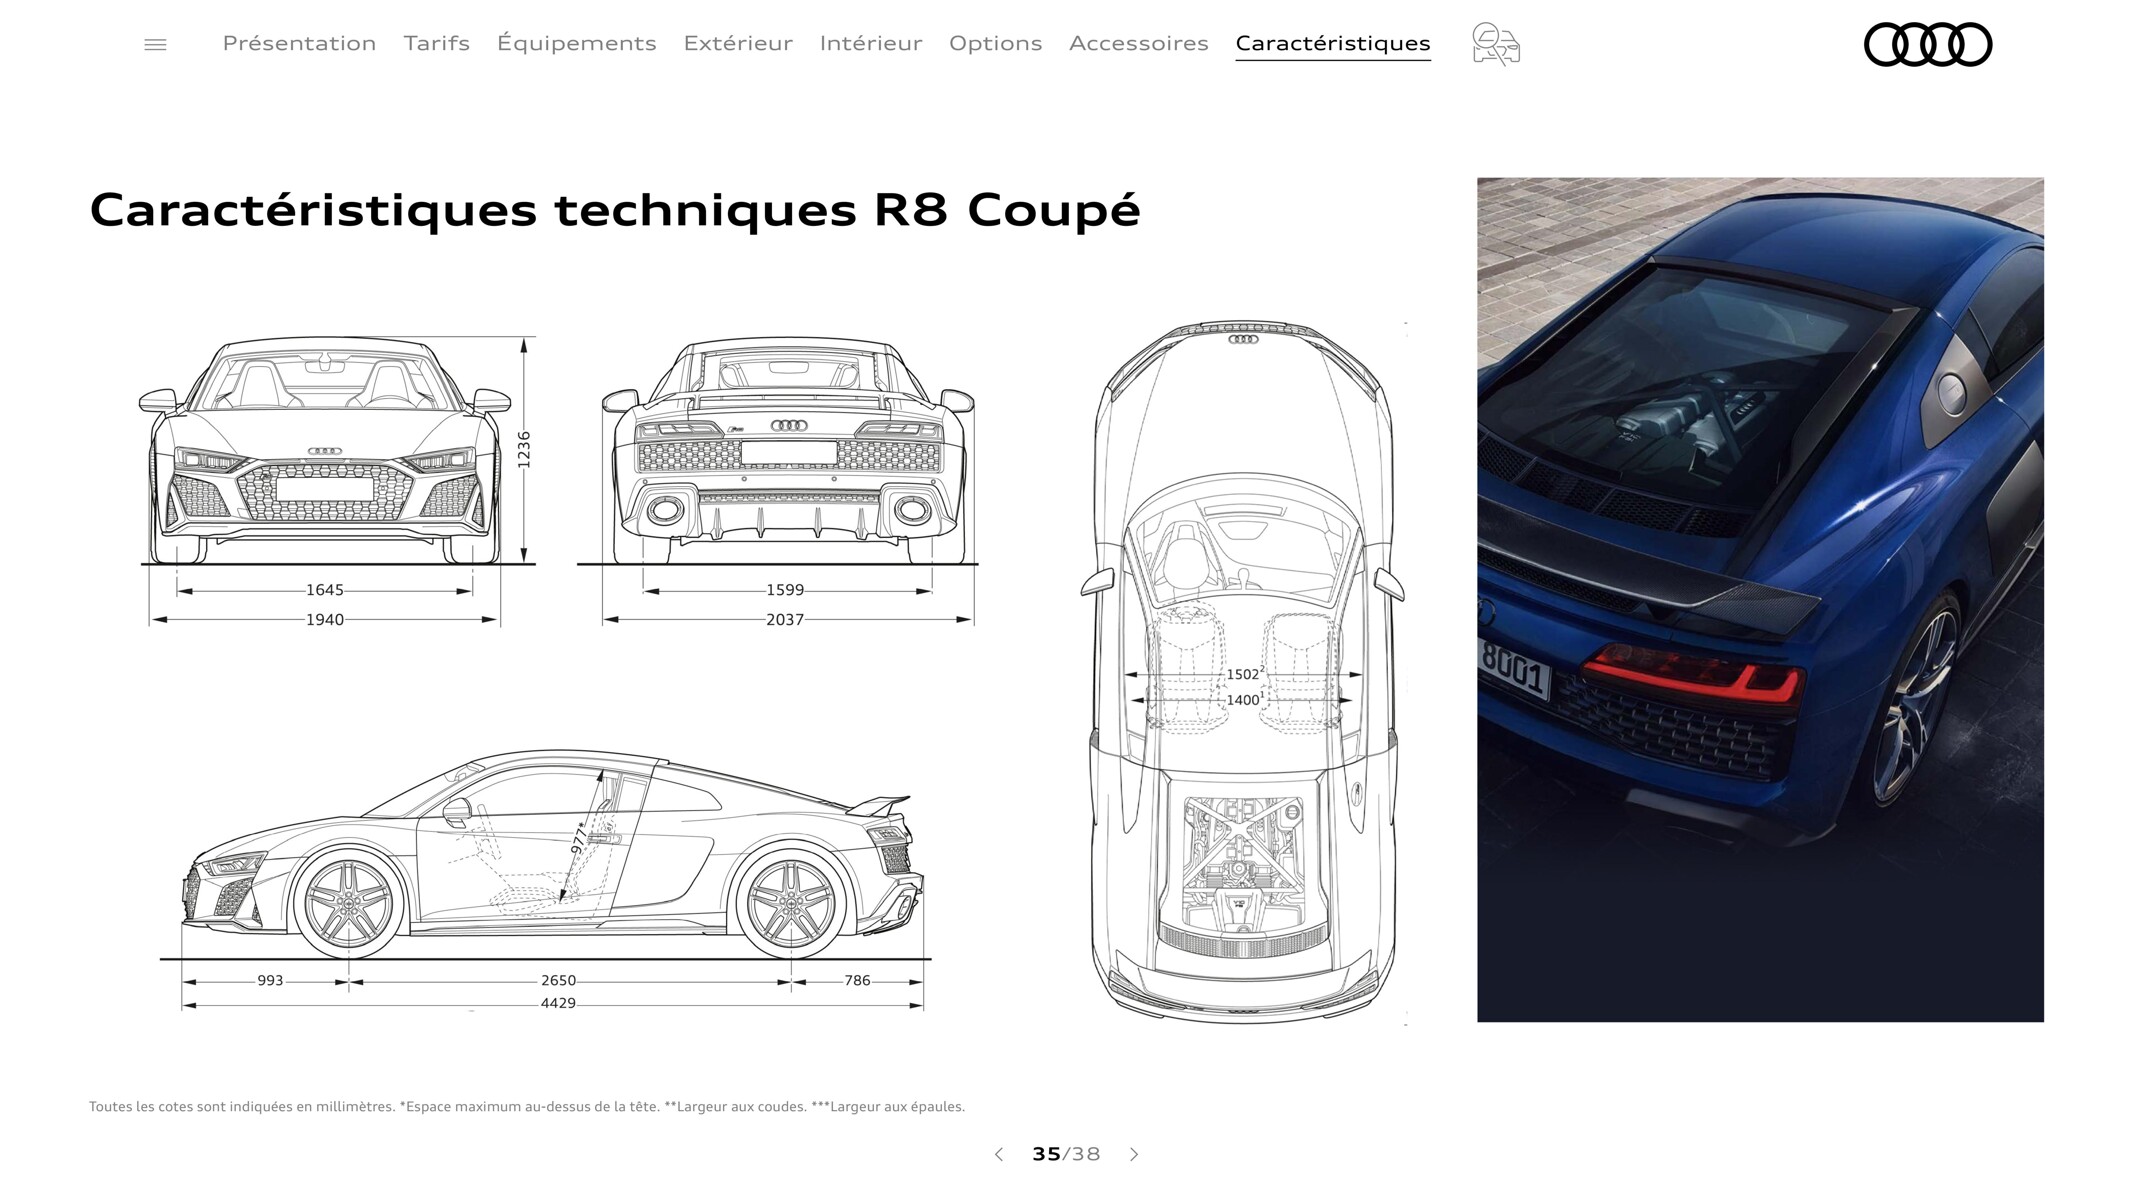Click the Caractéristiques tab
2133x1200 pixels.
tap(1333, 43)
